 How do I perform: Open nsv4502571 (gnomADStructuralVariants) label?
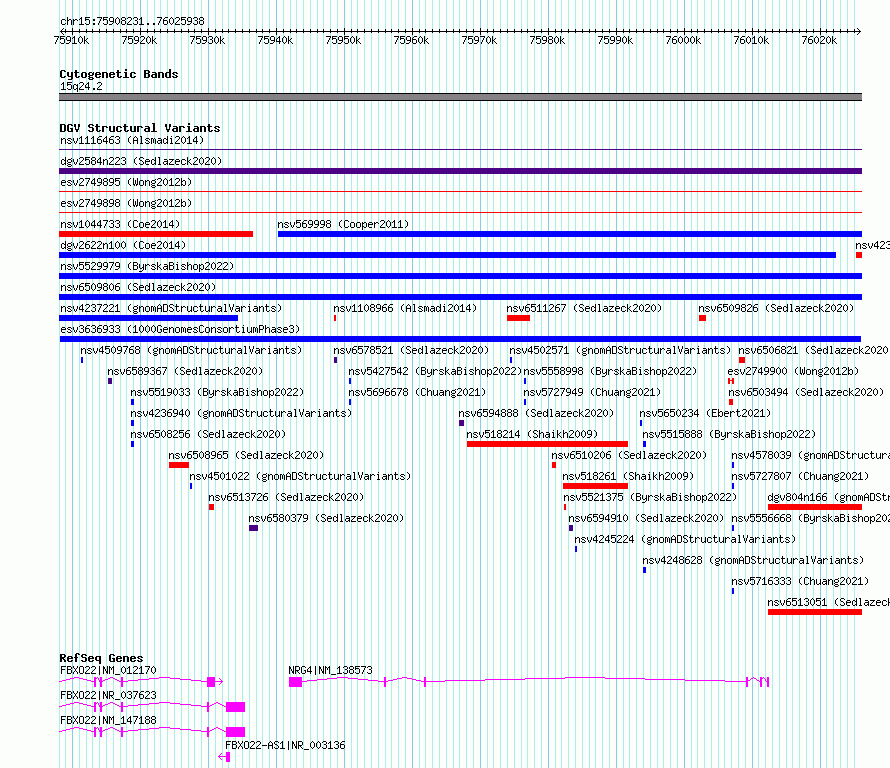coord(620,350)
